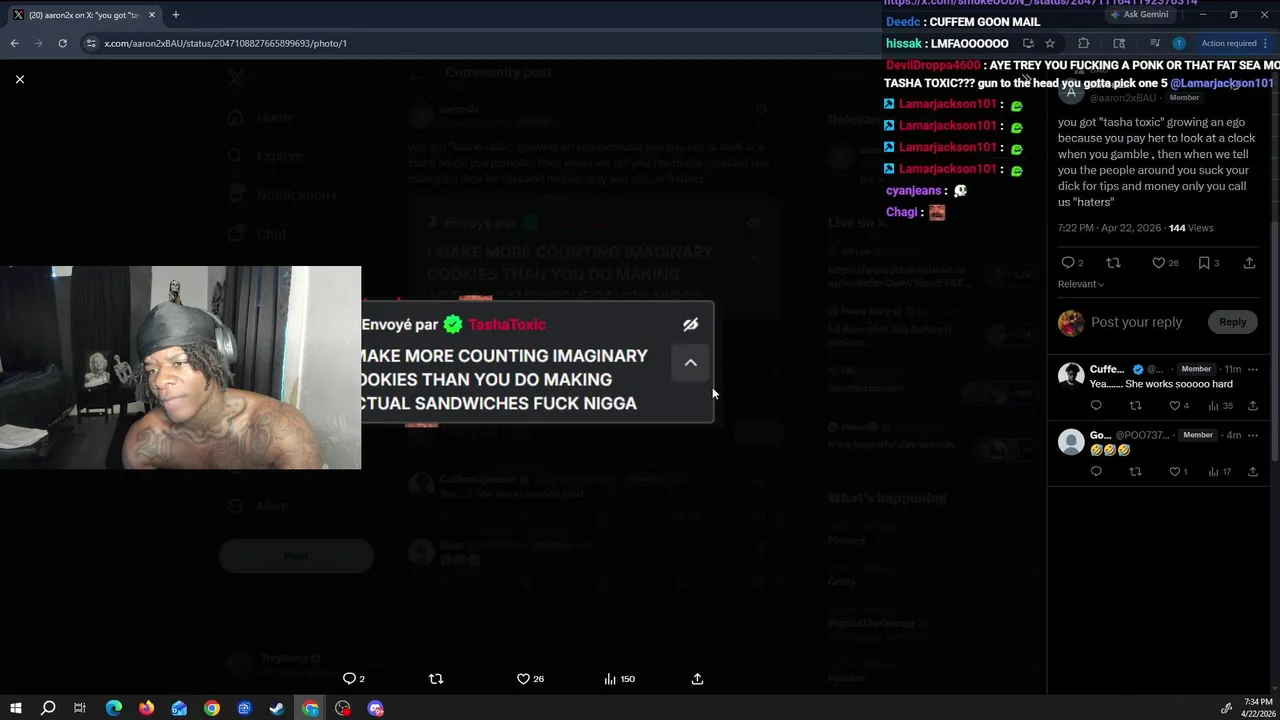Viewport: 1280px width, 720px height.
Task: Click the browser forward arrow
Action: (38, 43)
